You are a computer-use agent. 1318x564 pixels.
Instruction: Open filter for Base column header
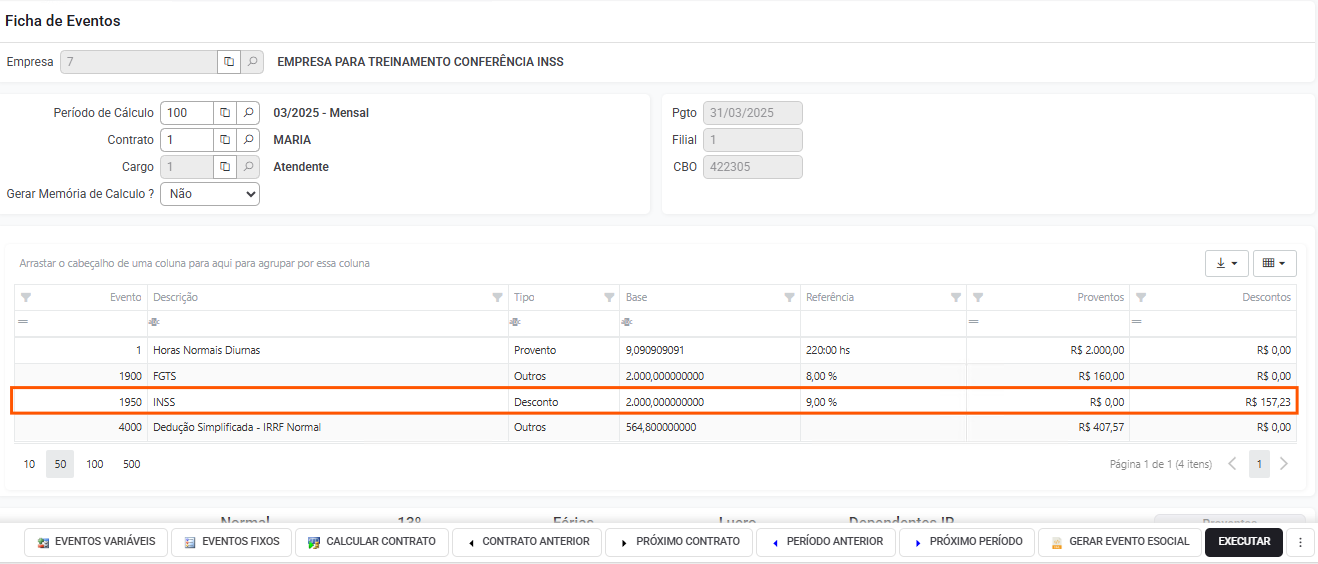click(790, 297)
